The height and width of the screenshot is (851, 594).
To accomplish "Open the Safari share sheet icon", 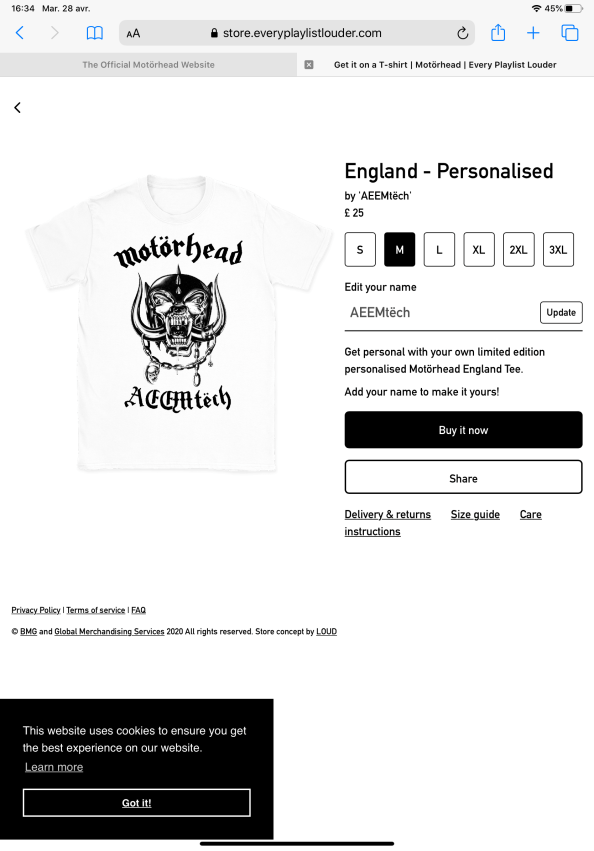I will (498, 33).
